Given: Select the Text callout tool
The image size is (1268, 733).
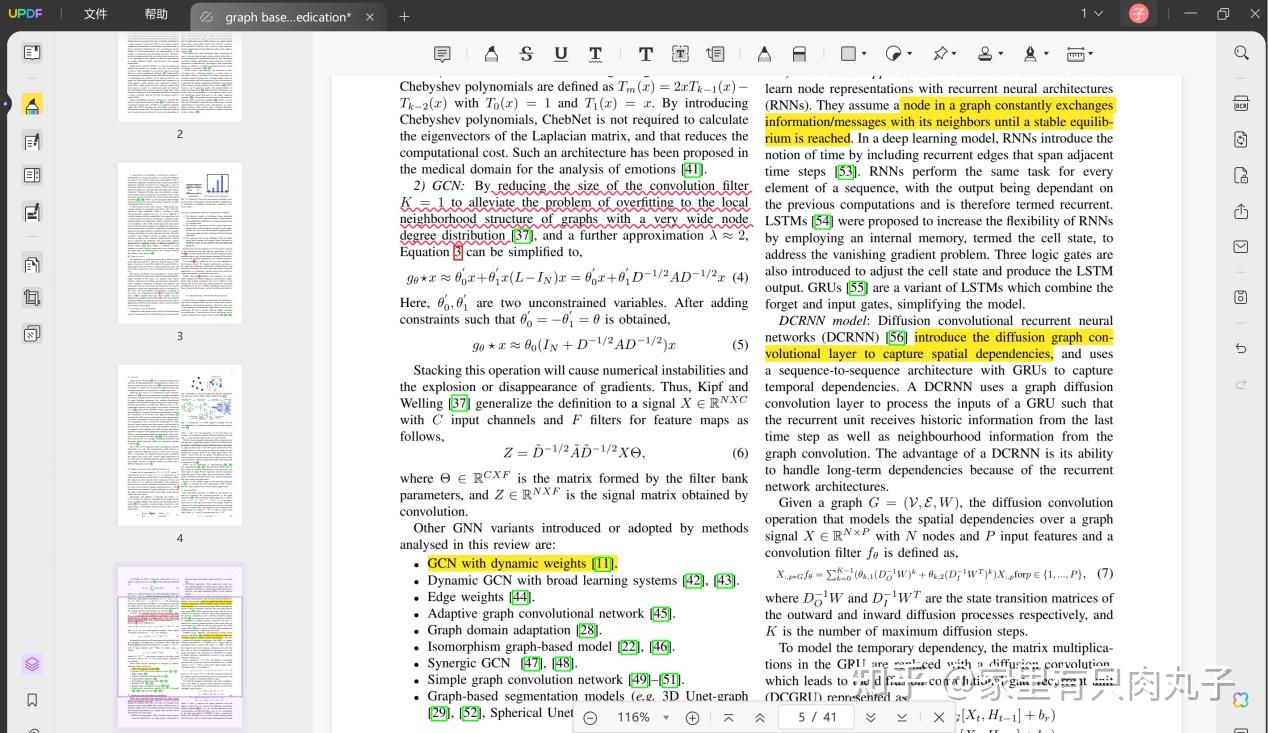Looking at the screenshot, I should coord(715,54).
